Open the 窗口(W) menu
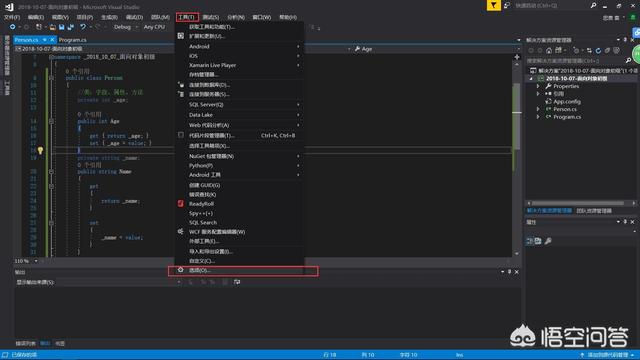The height and width of the screenshot is (360, 640). point(262,17)
